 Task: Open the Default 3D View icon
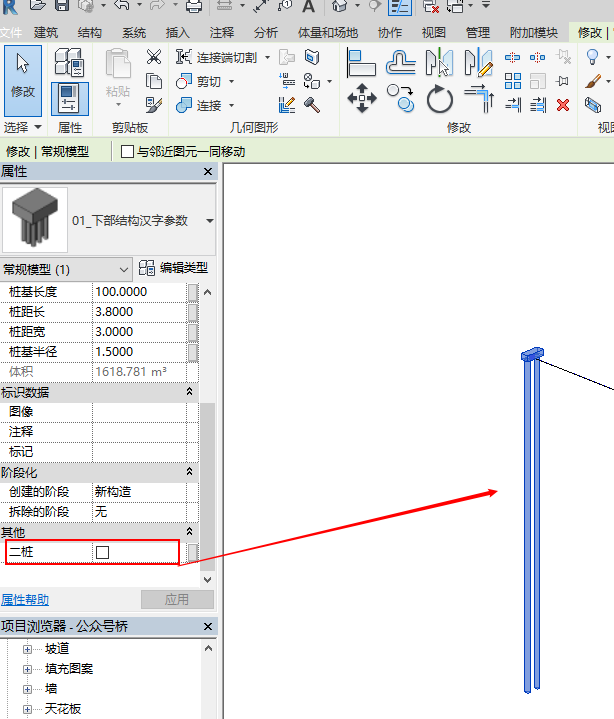(339, 6)
